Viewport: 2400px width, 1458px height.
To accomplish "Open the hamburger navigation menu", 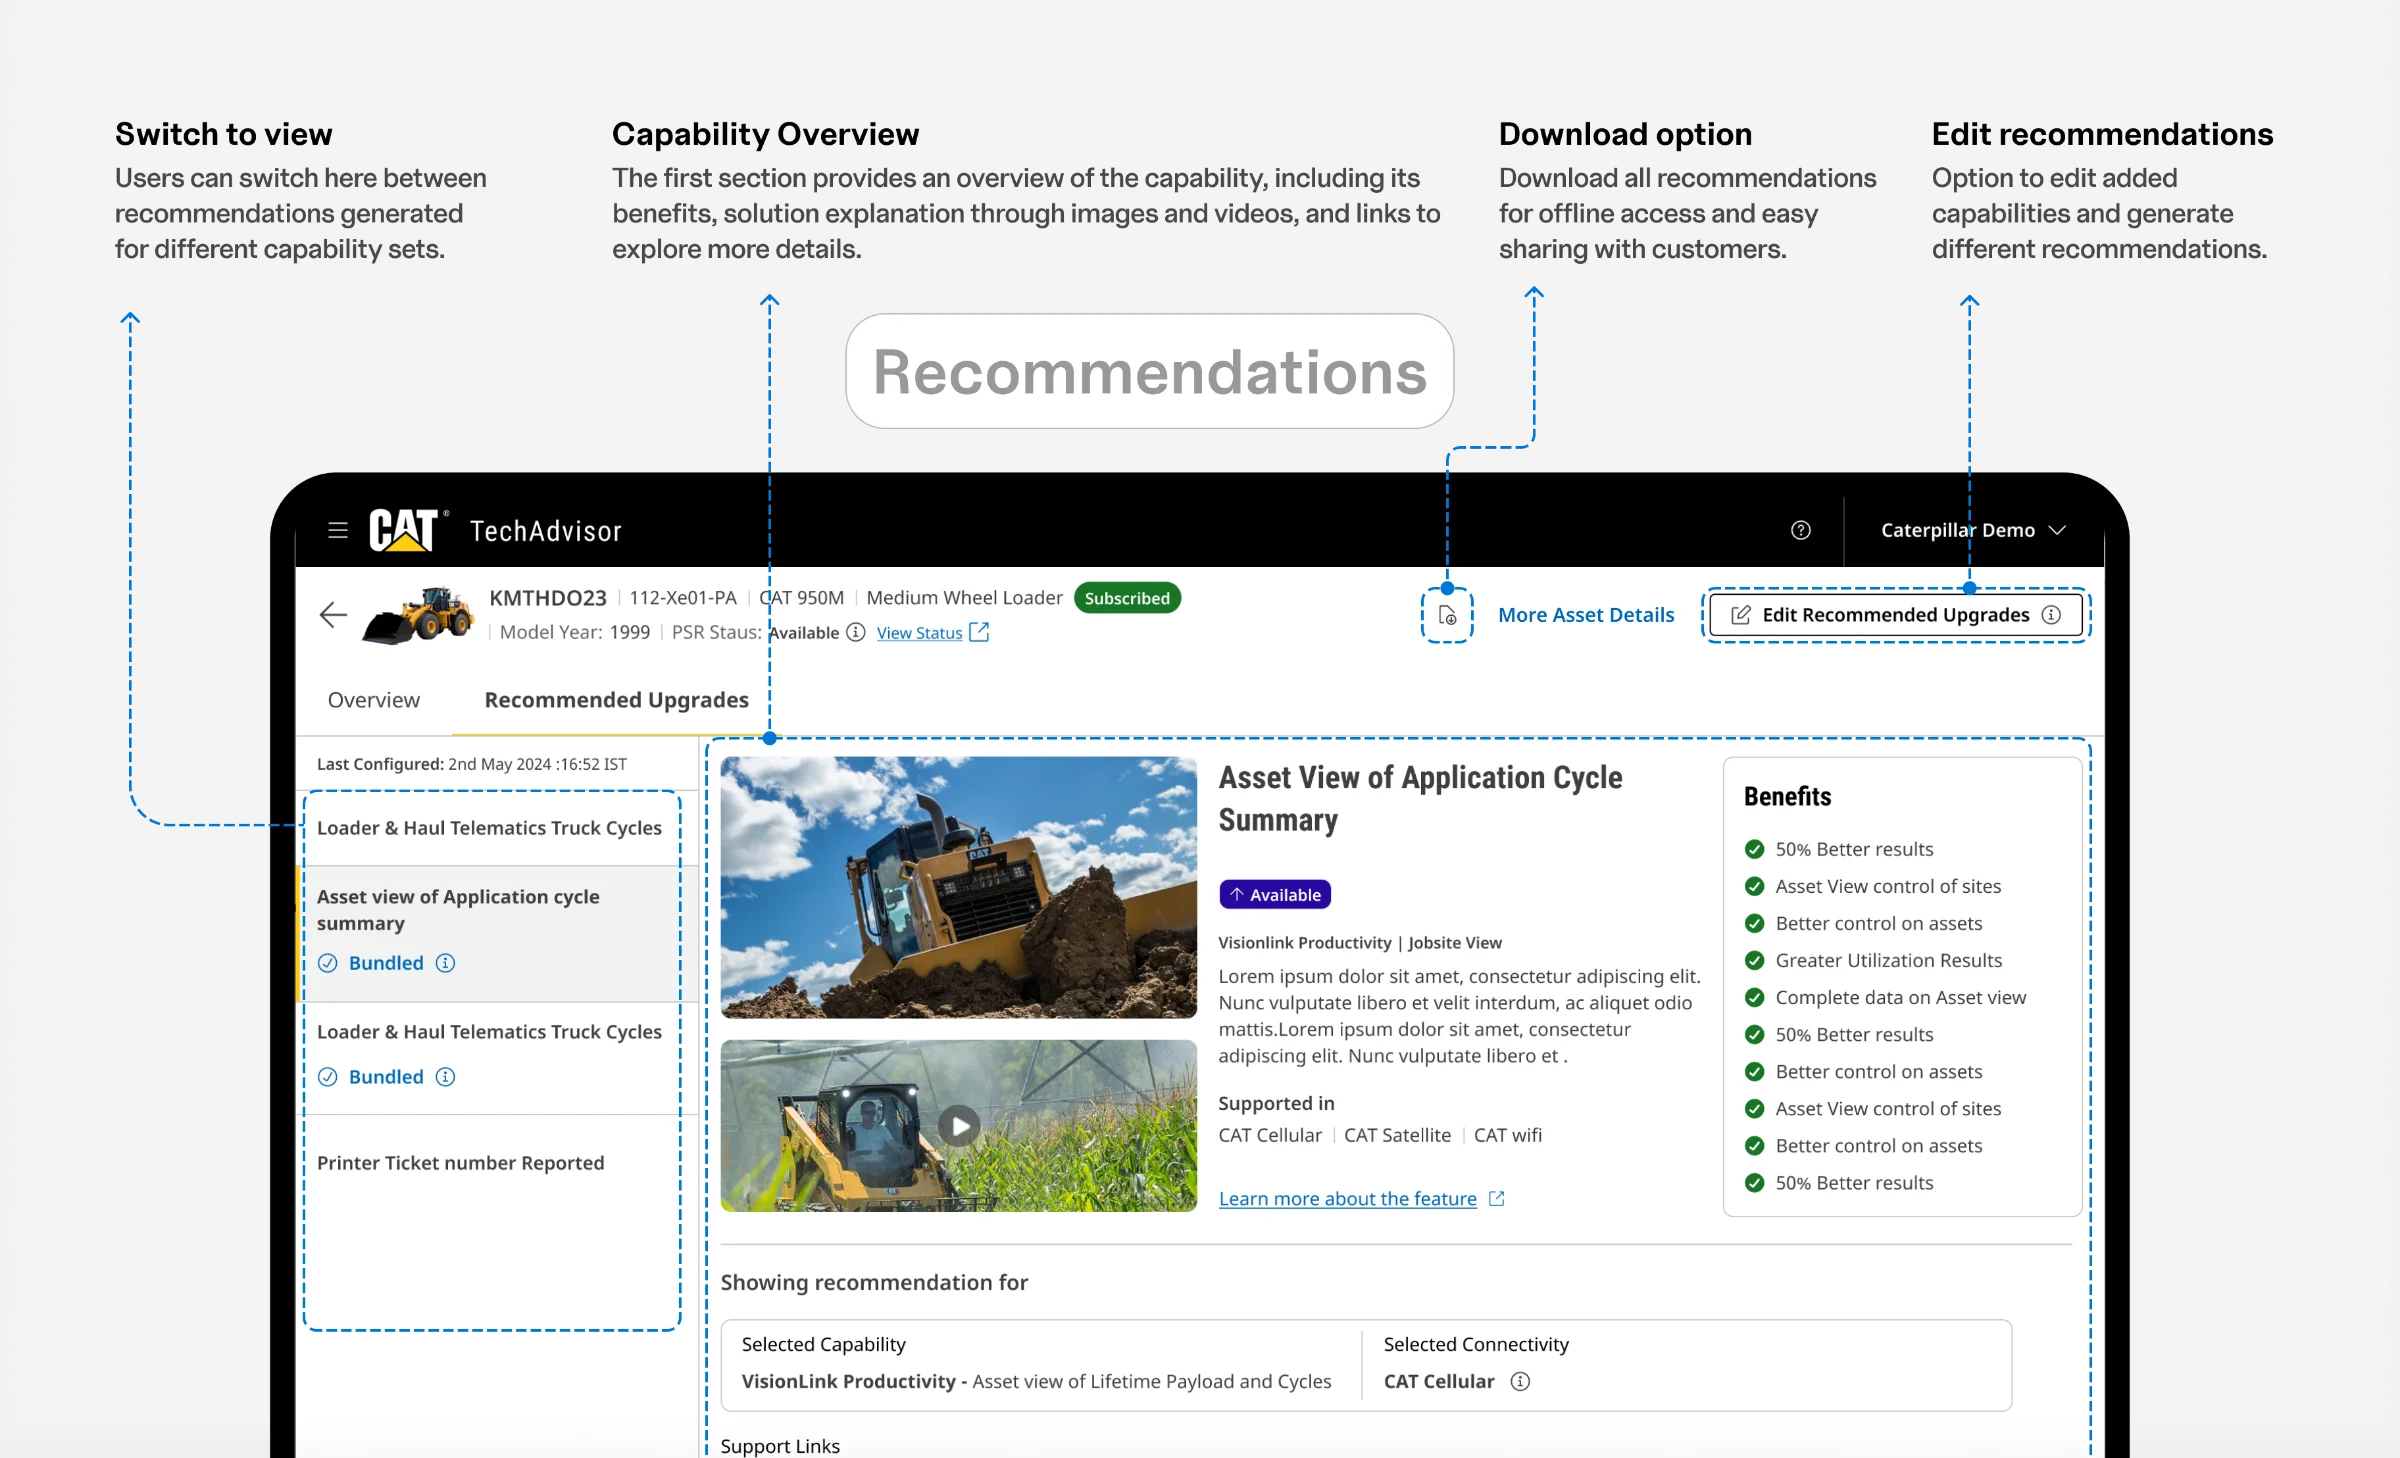I will click(338, 530).
